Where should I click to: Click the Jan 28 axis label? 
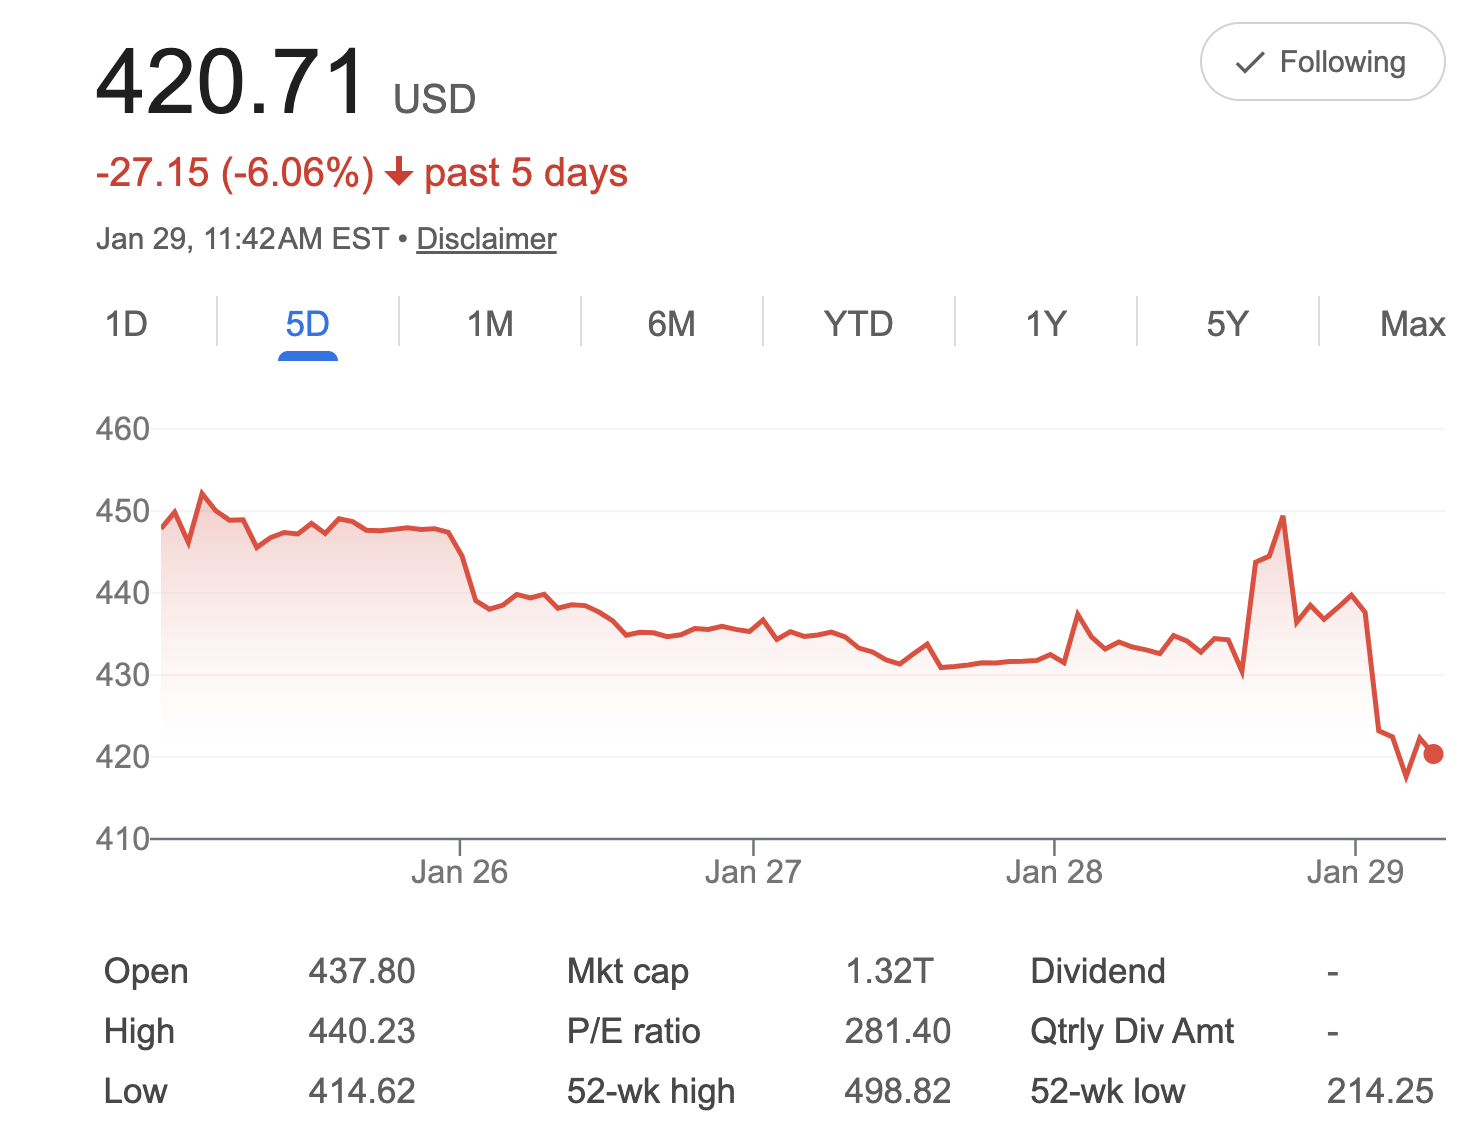1055,871
